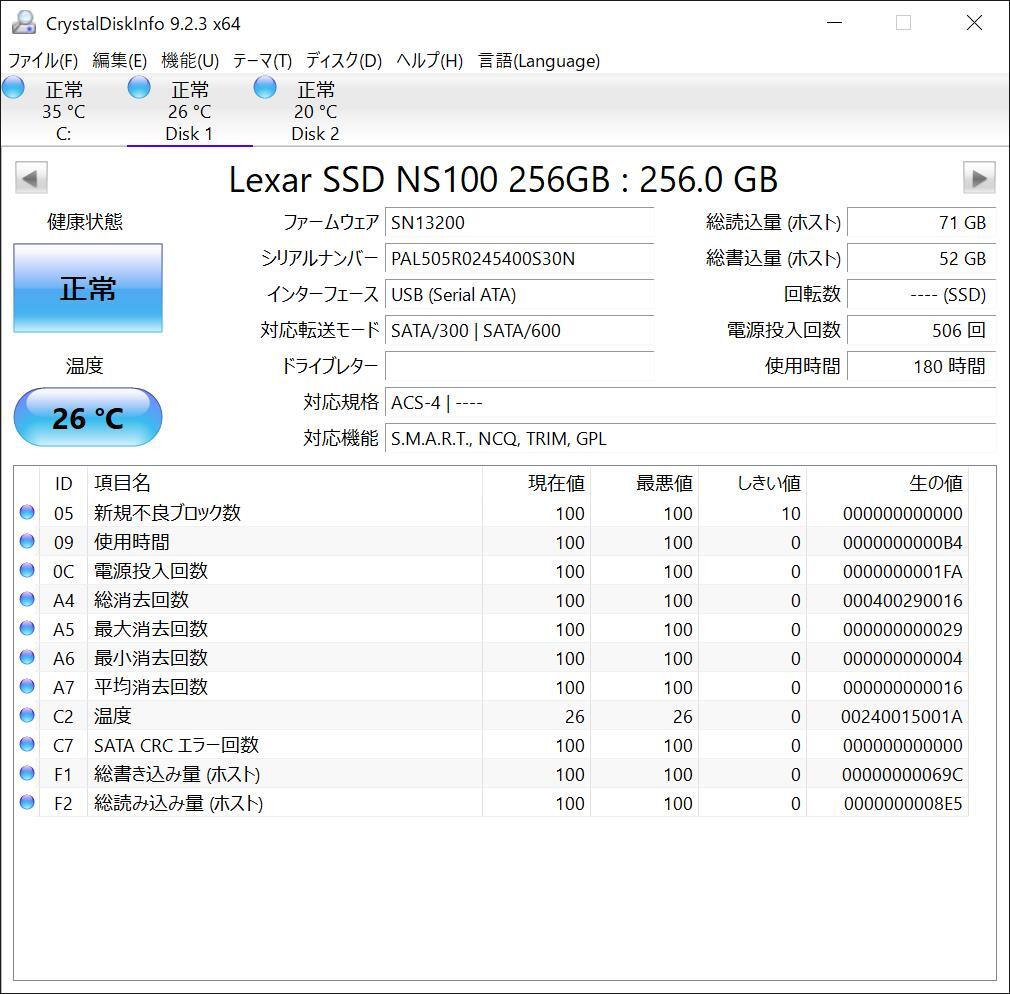The height and width of the screenshot is (994, 1010).
Task: Click status orb beside SATA CRC エラー回数 row
Action: click(x=27, y=745)
